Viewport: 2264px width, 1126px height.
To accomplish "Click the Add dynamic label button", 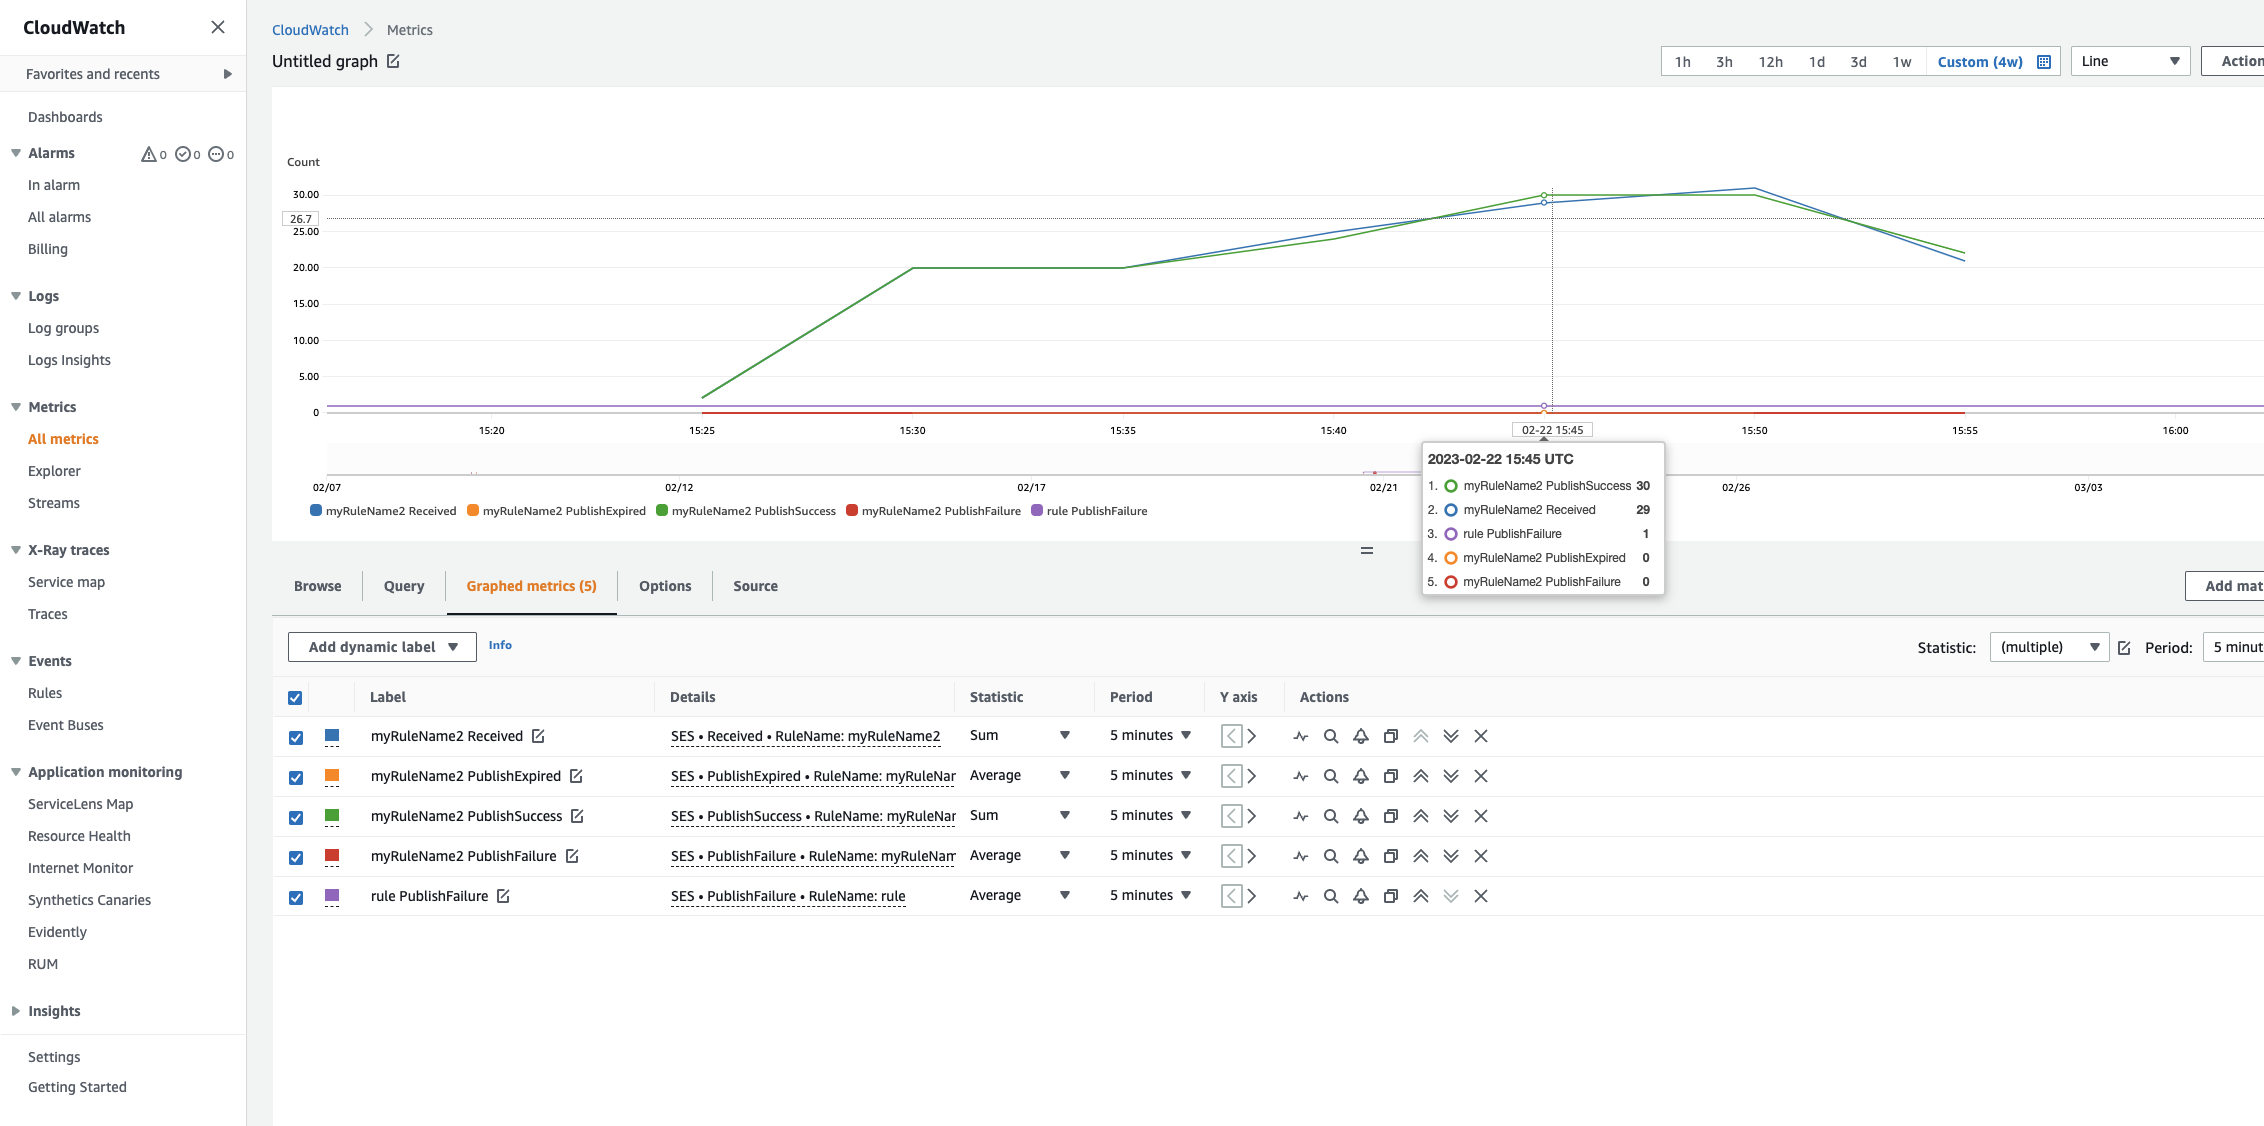I will (381, 645).
